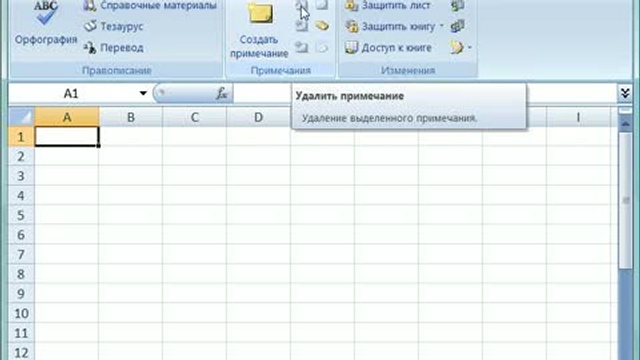Screen dimensions: 640x360
Task: Select row 1 header
Action: [x=21, y=137]
